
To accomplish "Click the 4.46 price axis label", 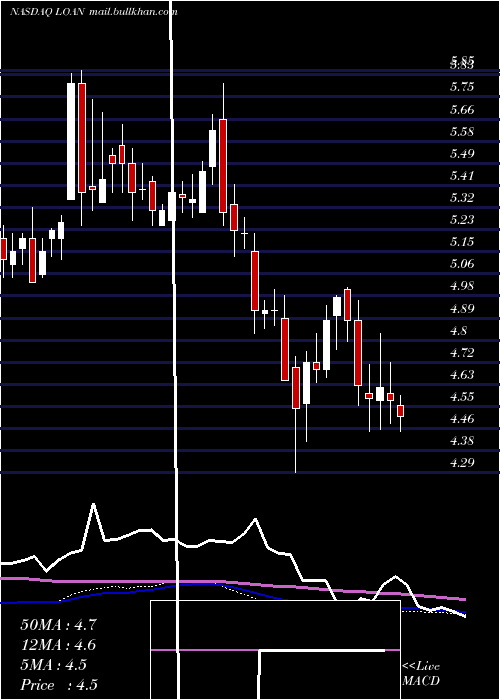I will click(462, 419).
